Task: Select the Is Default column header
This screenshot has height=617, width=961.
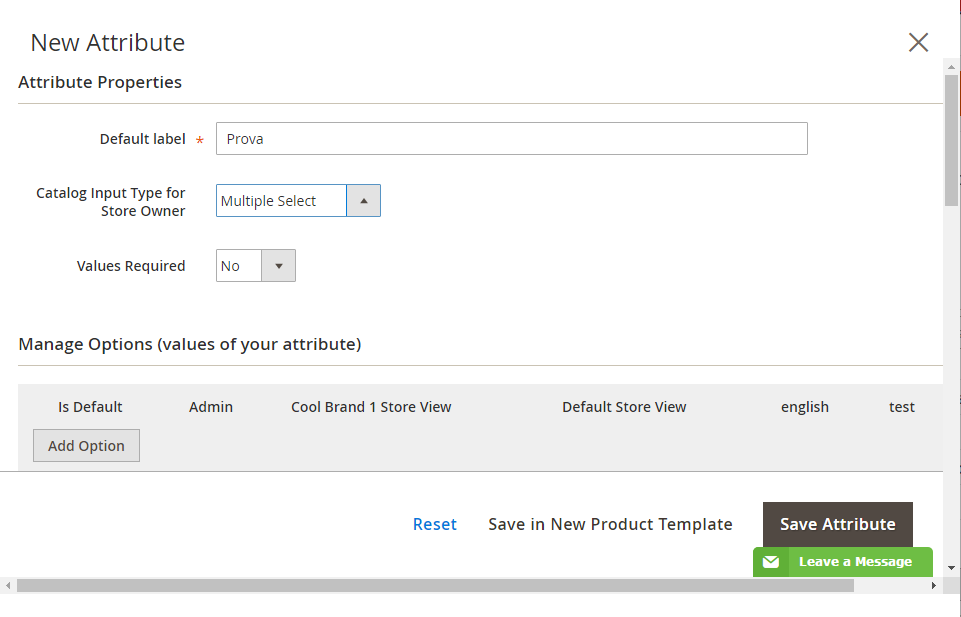Action: 90,407
